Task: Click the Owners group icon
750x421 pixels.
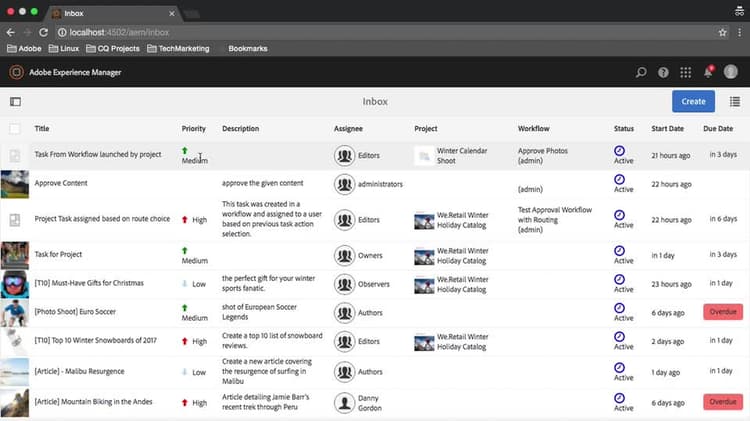Action: click(344, 255)
